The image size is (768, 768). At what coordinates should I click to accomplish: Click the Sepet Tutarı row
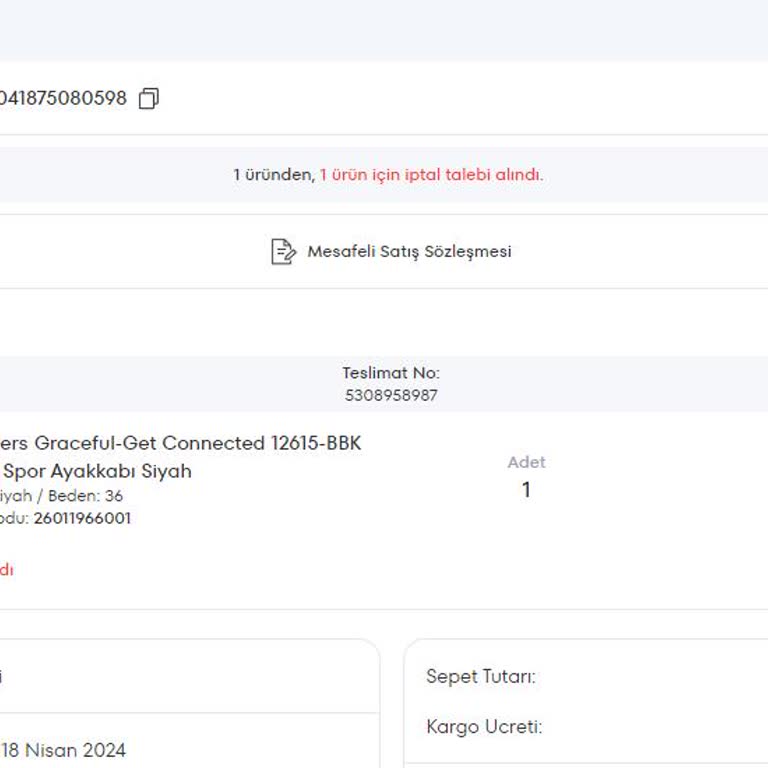point(481,677)
